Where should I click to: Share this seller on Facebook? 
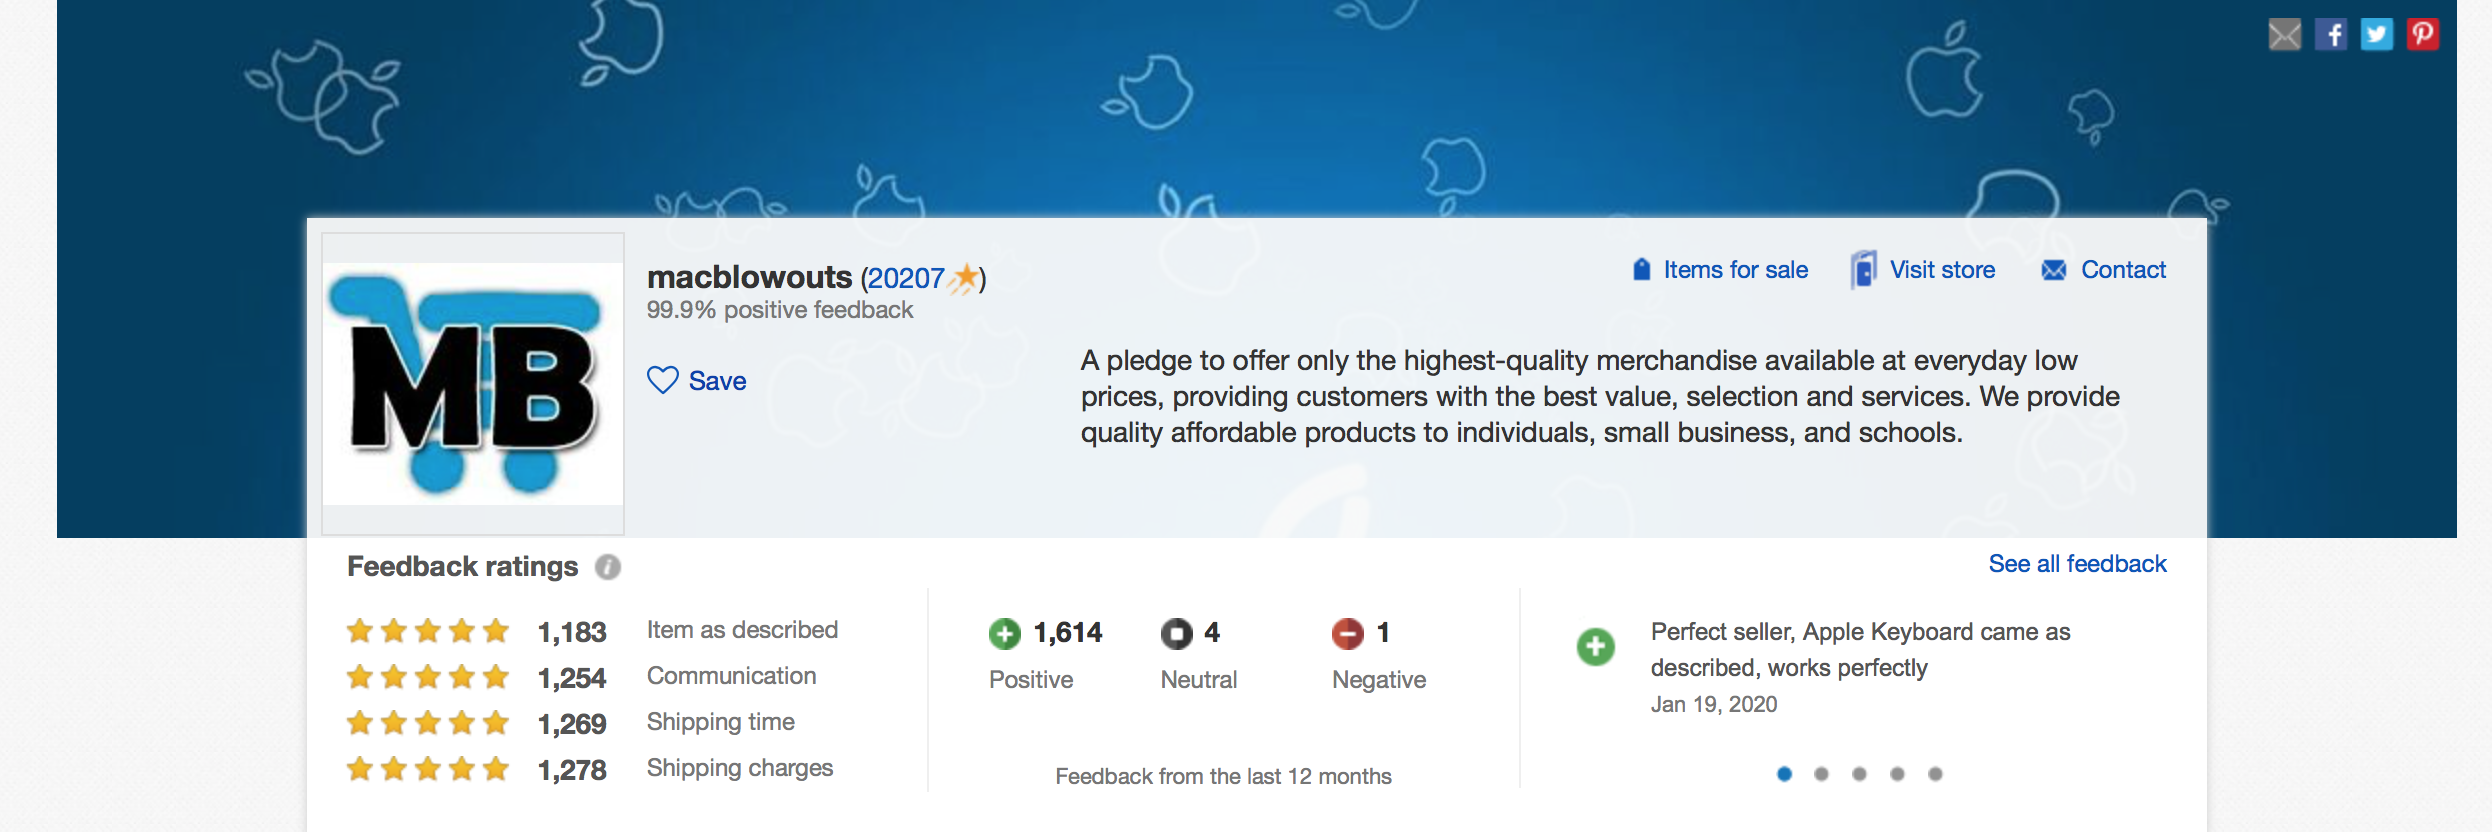pos(2331,35)
